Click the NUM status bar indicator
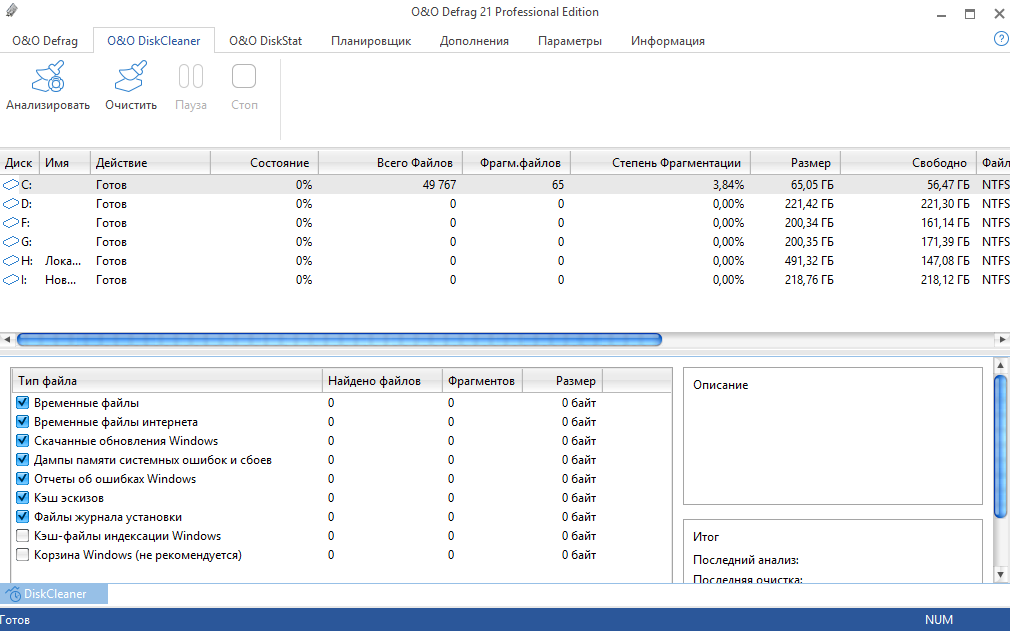 [x=939, y=619]
